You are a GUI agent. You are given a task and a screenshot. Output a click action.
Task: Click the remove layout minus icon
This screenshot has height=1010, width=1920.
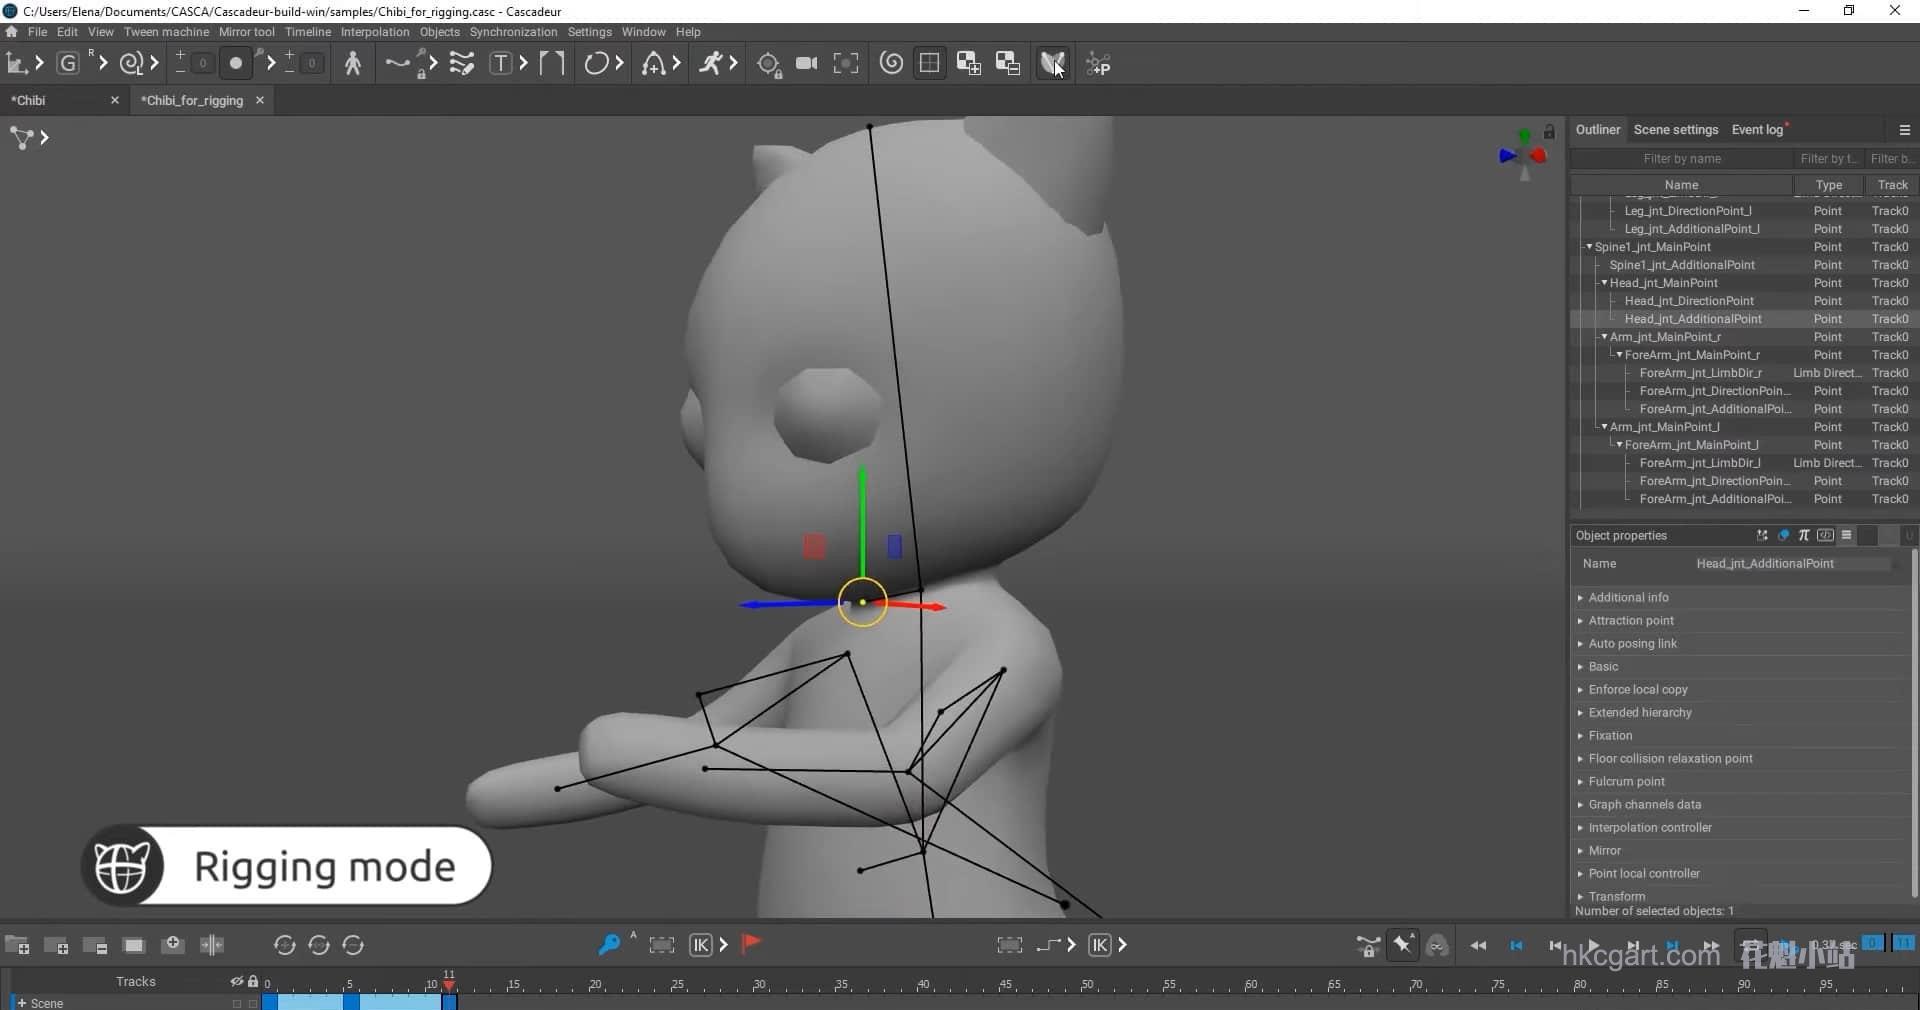click(x=1007, y=64)
